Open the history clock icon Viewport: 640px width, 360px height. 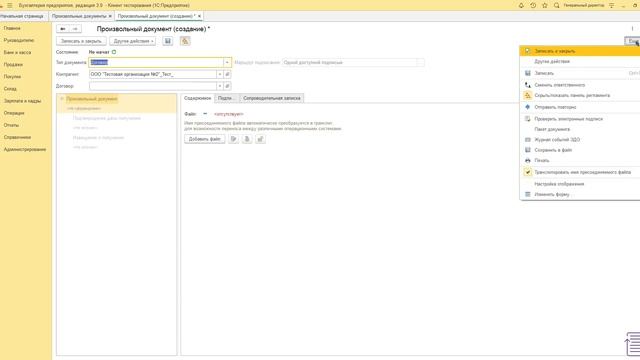(533, 5)
